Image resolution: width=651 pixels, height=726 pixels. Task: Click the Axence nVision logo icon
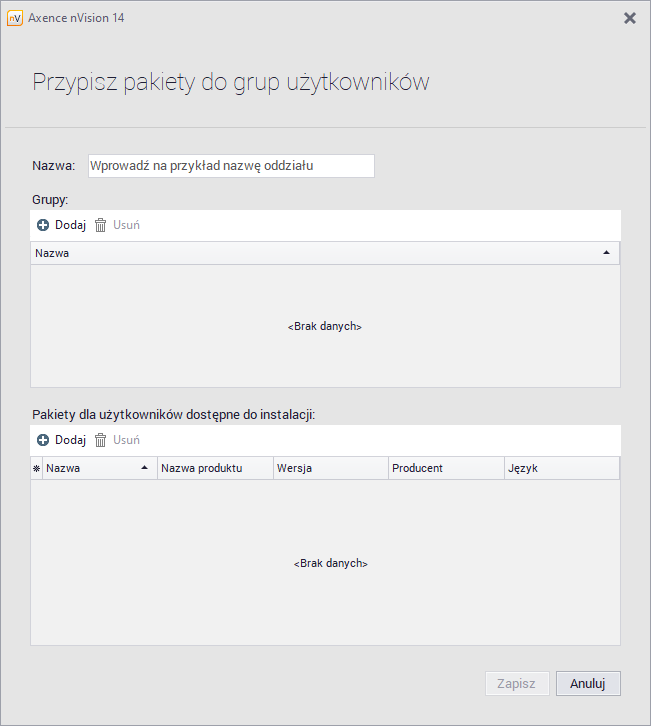pos(15,18)
